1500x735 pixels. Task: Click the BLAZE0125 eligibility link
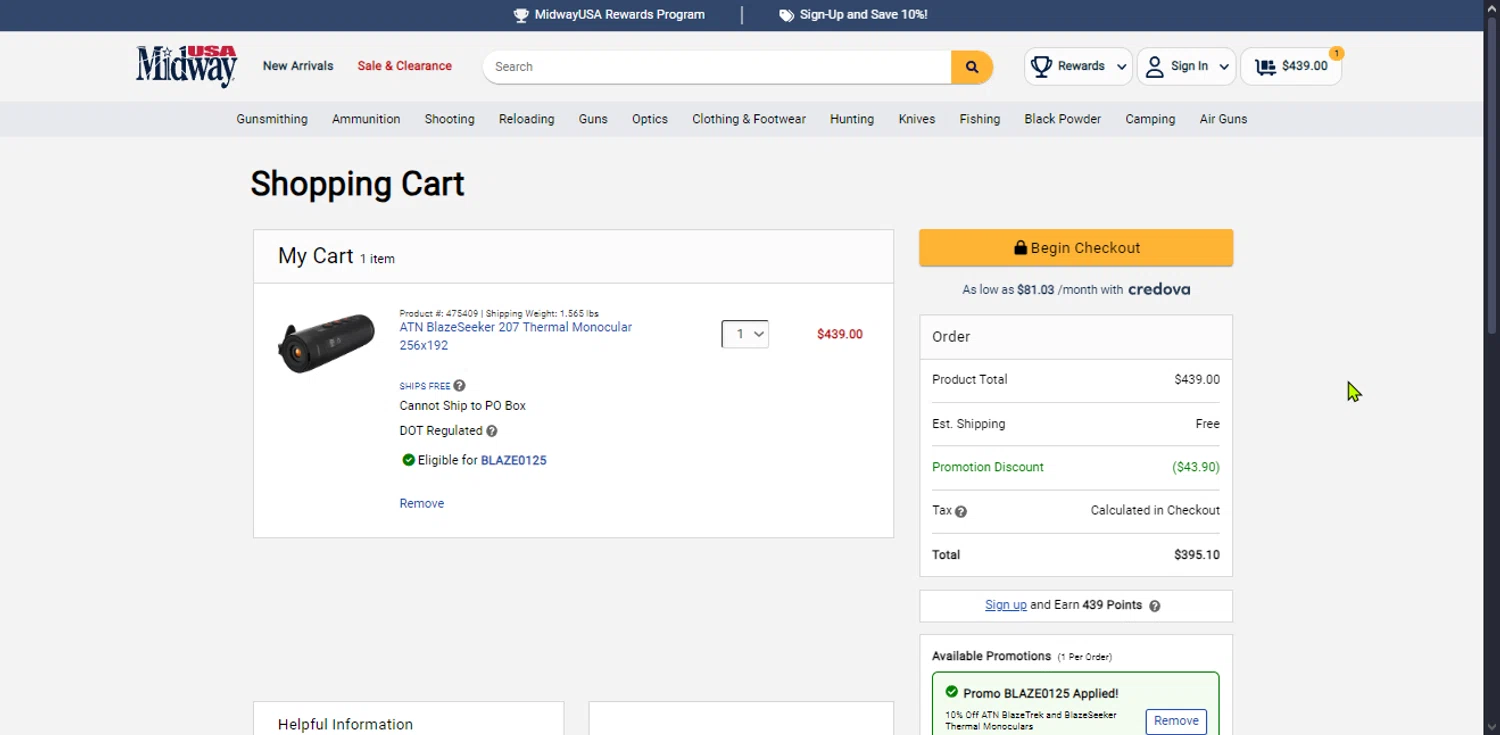pos(513,460)
